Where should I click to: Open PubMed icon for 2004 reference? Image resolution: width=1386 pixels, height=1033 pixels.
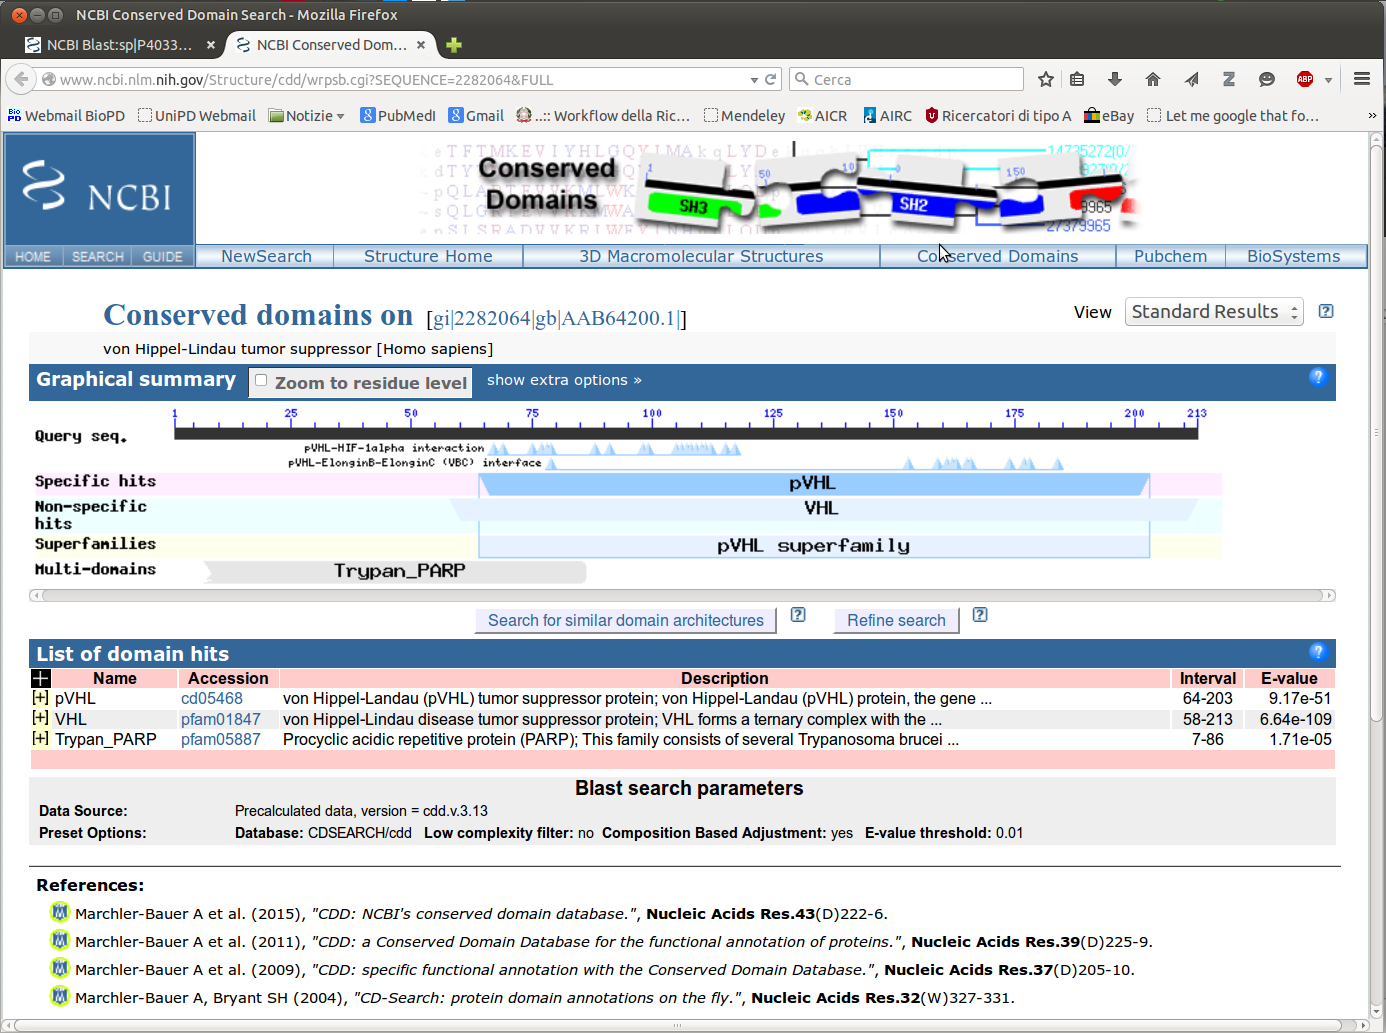[60, 996]
